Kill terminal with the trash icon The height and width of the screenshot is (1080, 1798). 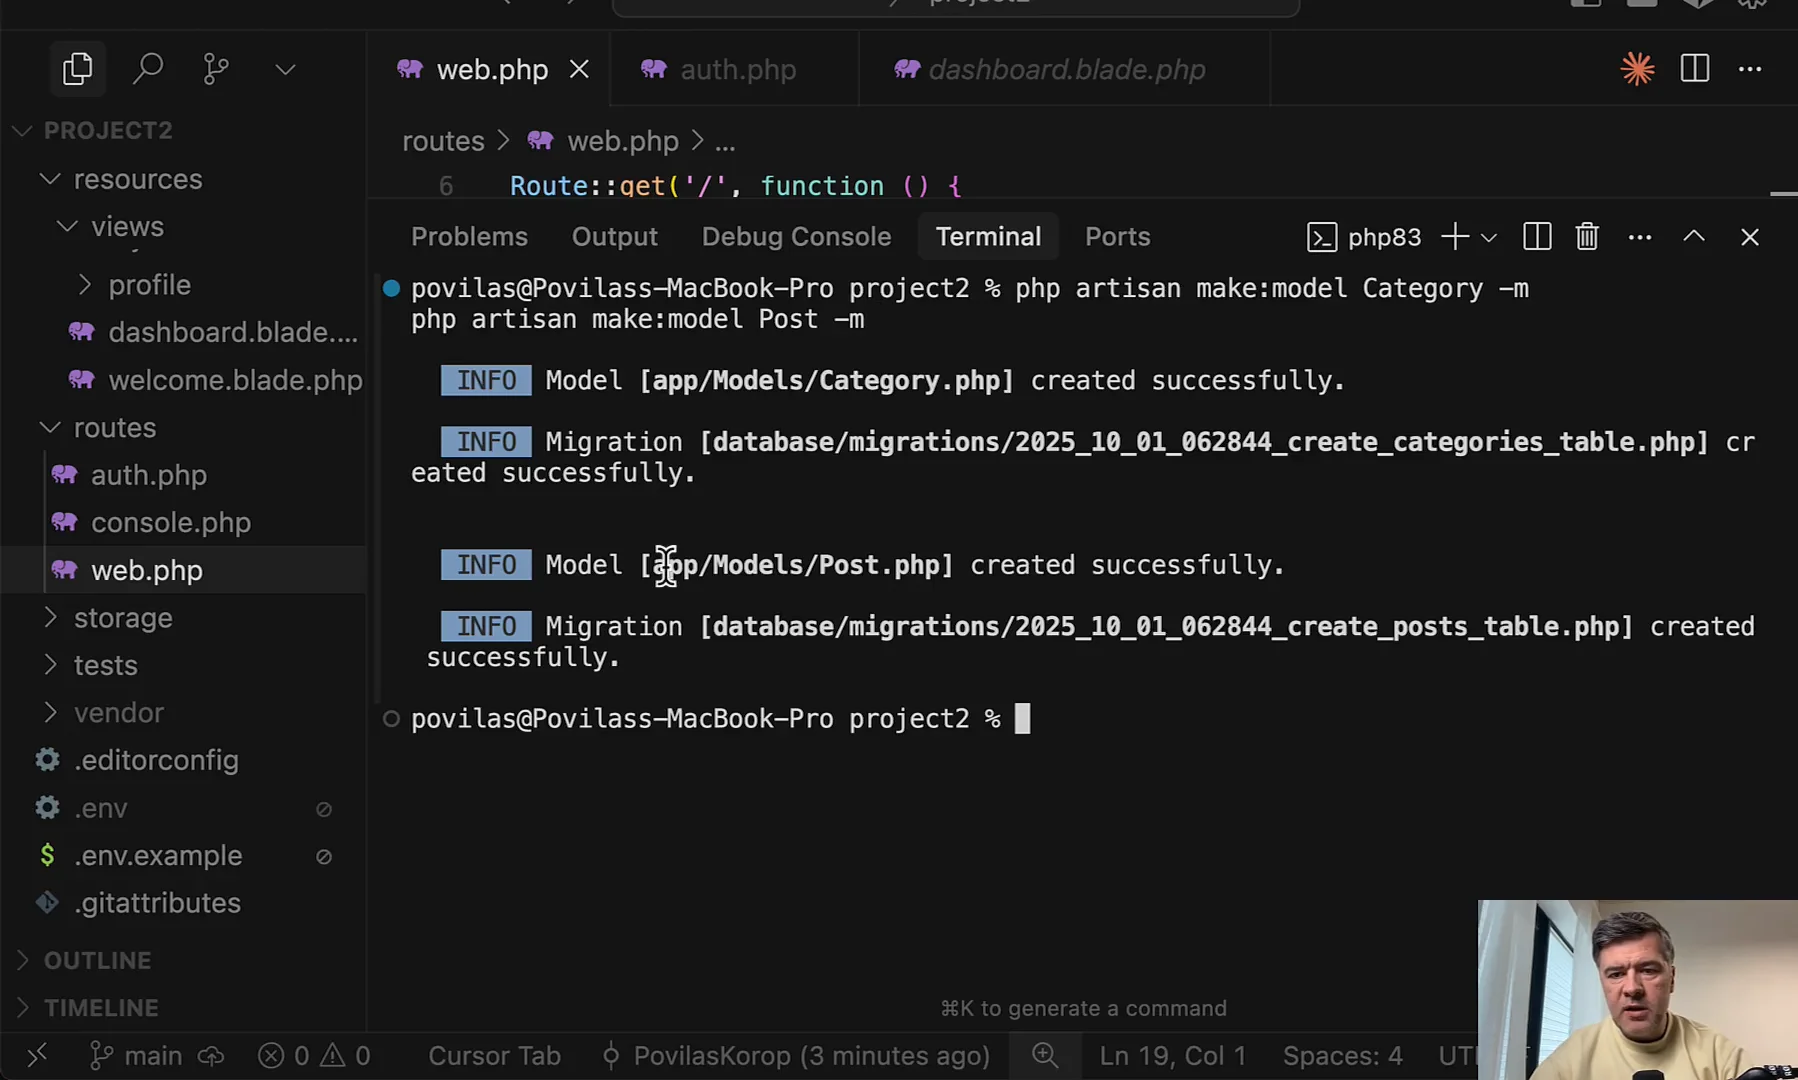coord(1587,237)
